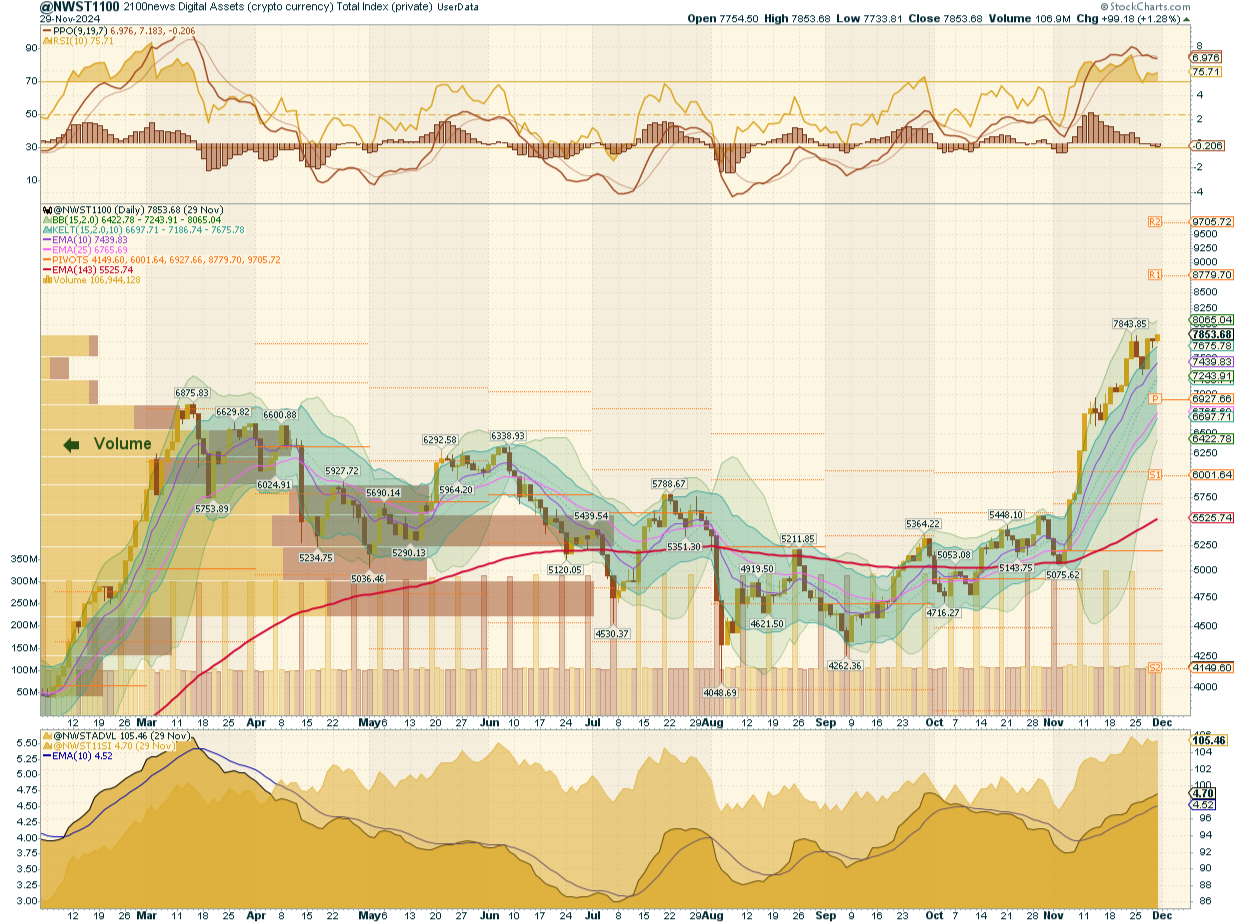The height and width of the screenshot is (922, 1238).
Task: Select the EMA(143) 5525.74 legend line
Action: click(89, 270)
